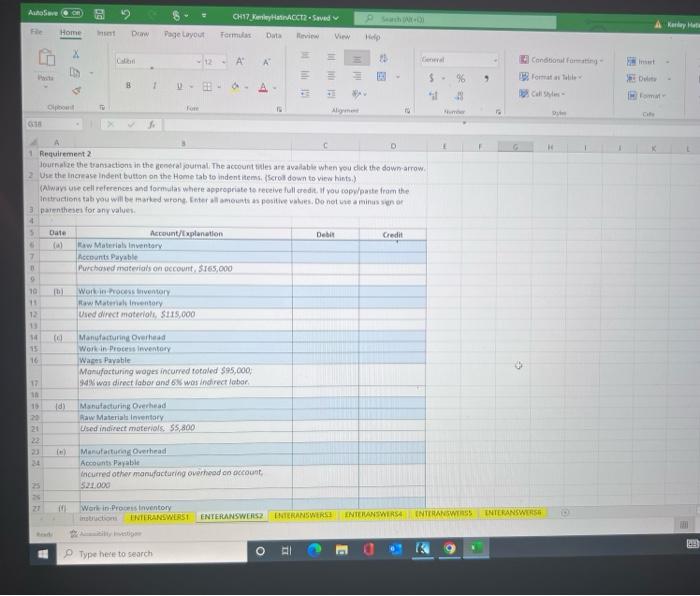
Task: Click the Increase Indent icon
Action: click(x=331, y=94)
